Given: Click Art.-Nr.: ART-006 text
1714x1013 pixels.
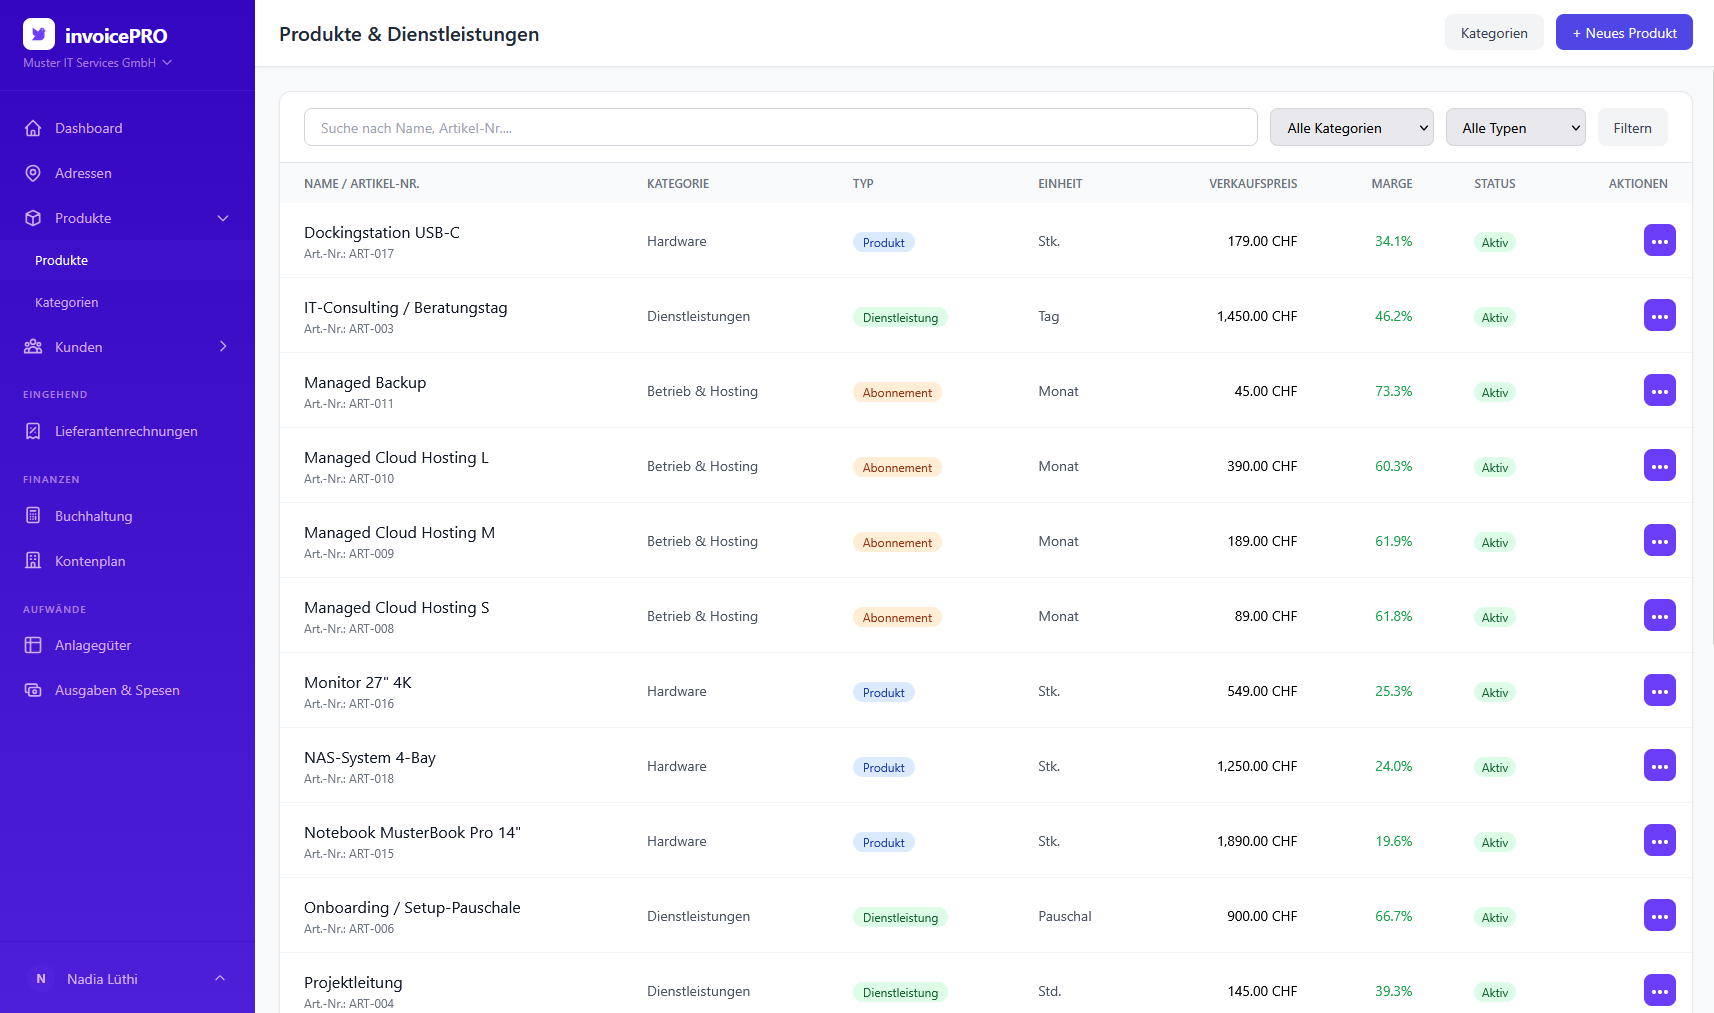Looking at the screenshot, I should pos(349,929).
